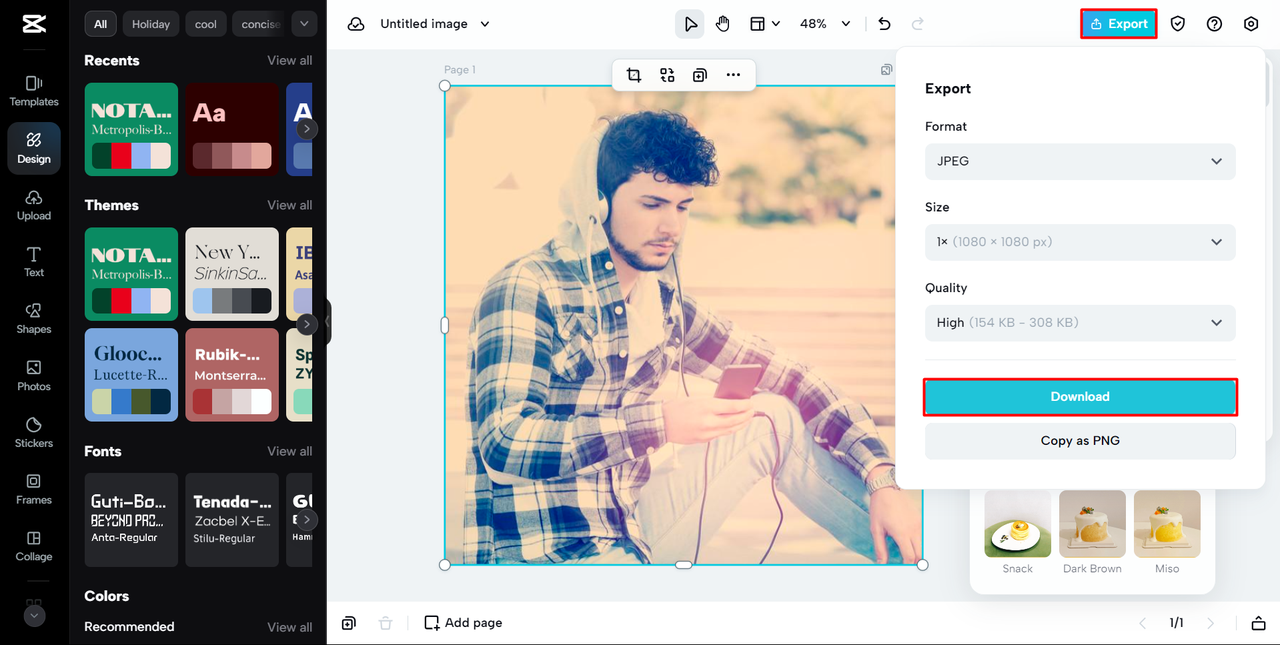Viewport: 1280px width, 645px height.
Task: Redo the last action
Action: 917,24
